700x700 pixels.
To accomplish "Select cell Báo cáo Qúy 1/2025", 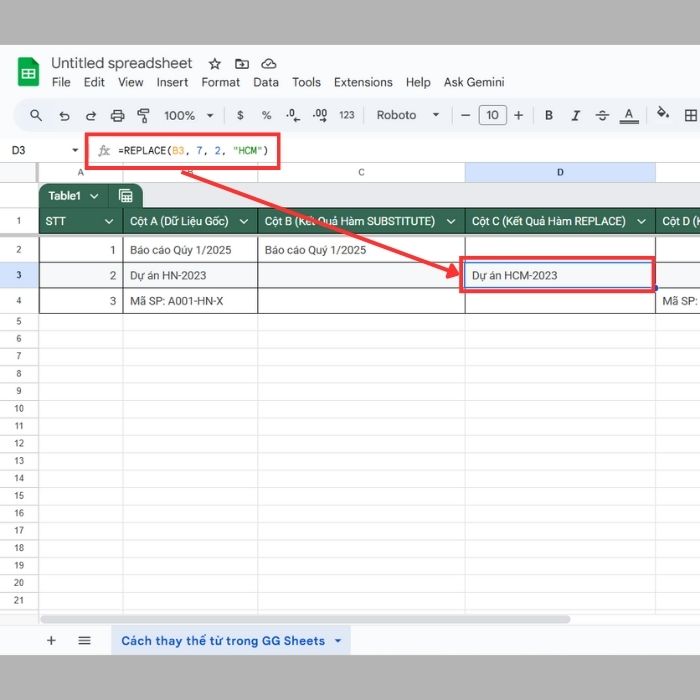I will tap(190, 250).
